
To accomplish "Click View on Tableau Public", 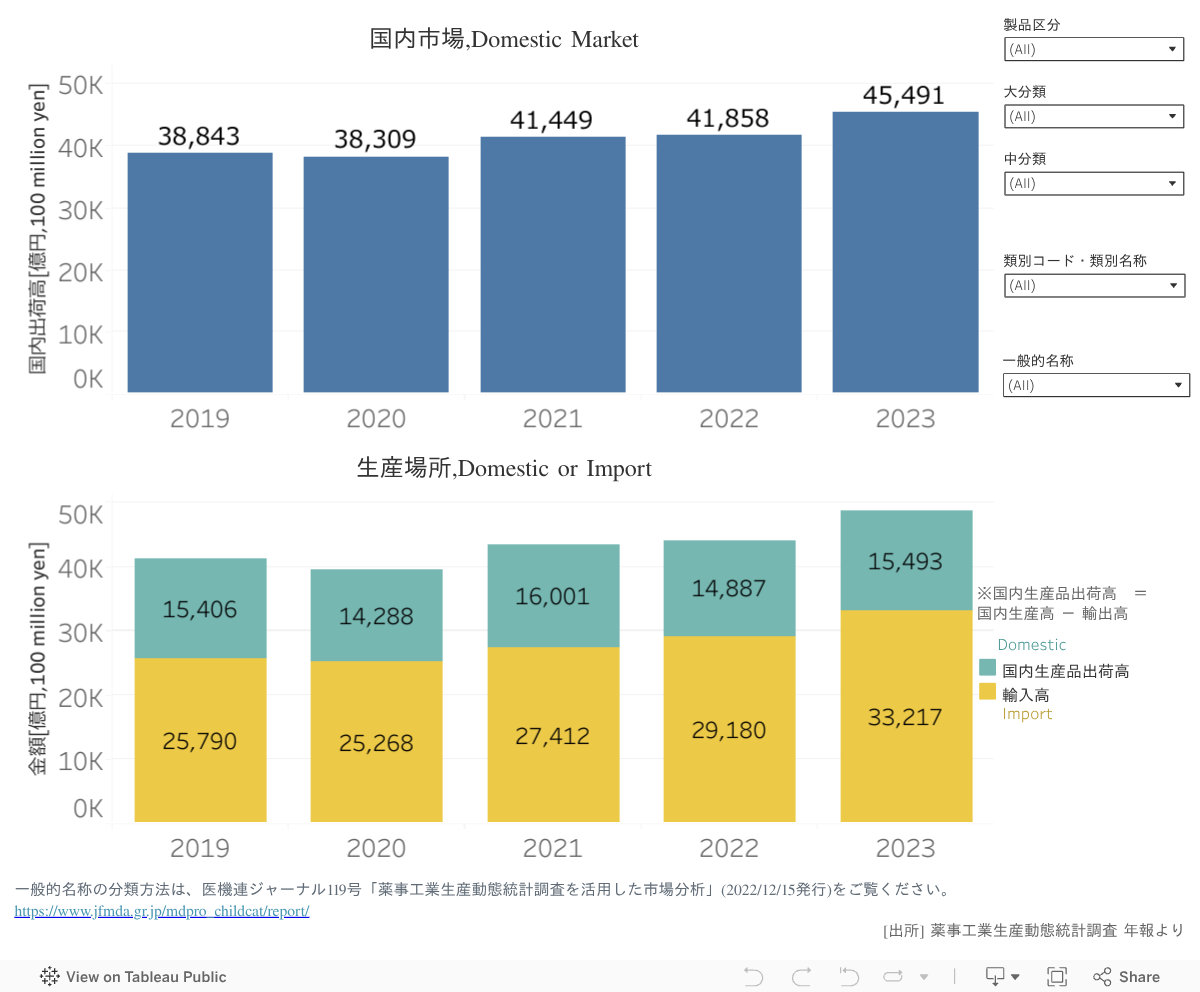I will tap(133, 977).
